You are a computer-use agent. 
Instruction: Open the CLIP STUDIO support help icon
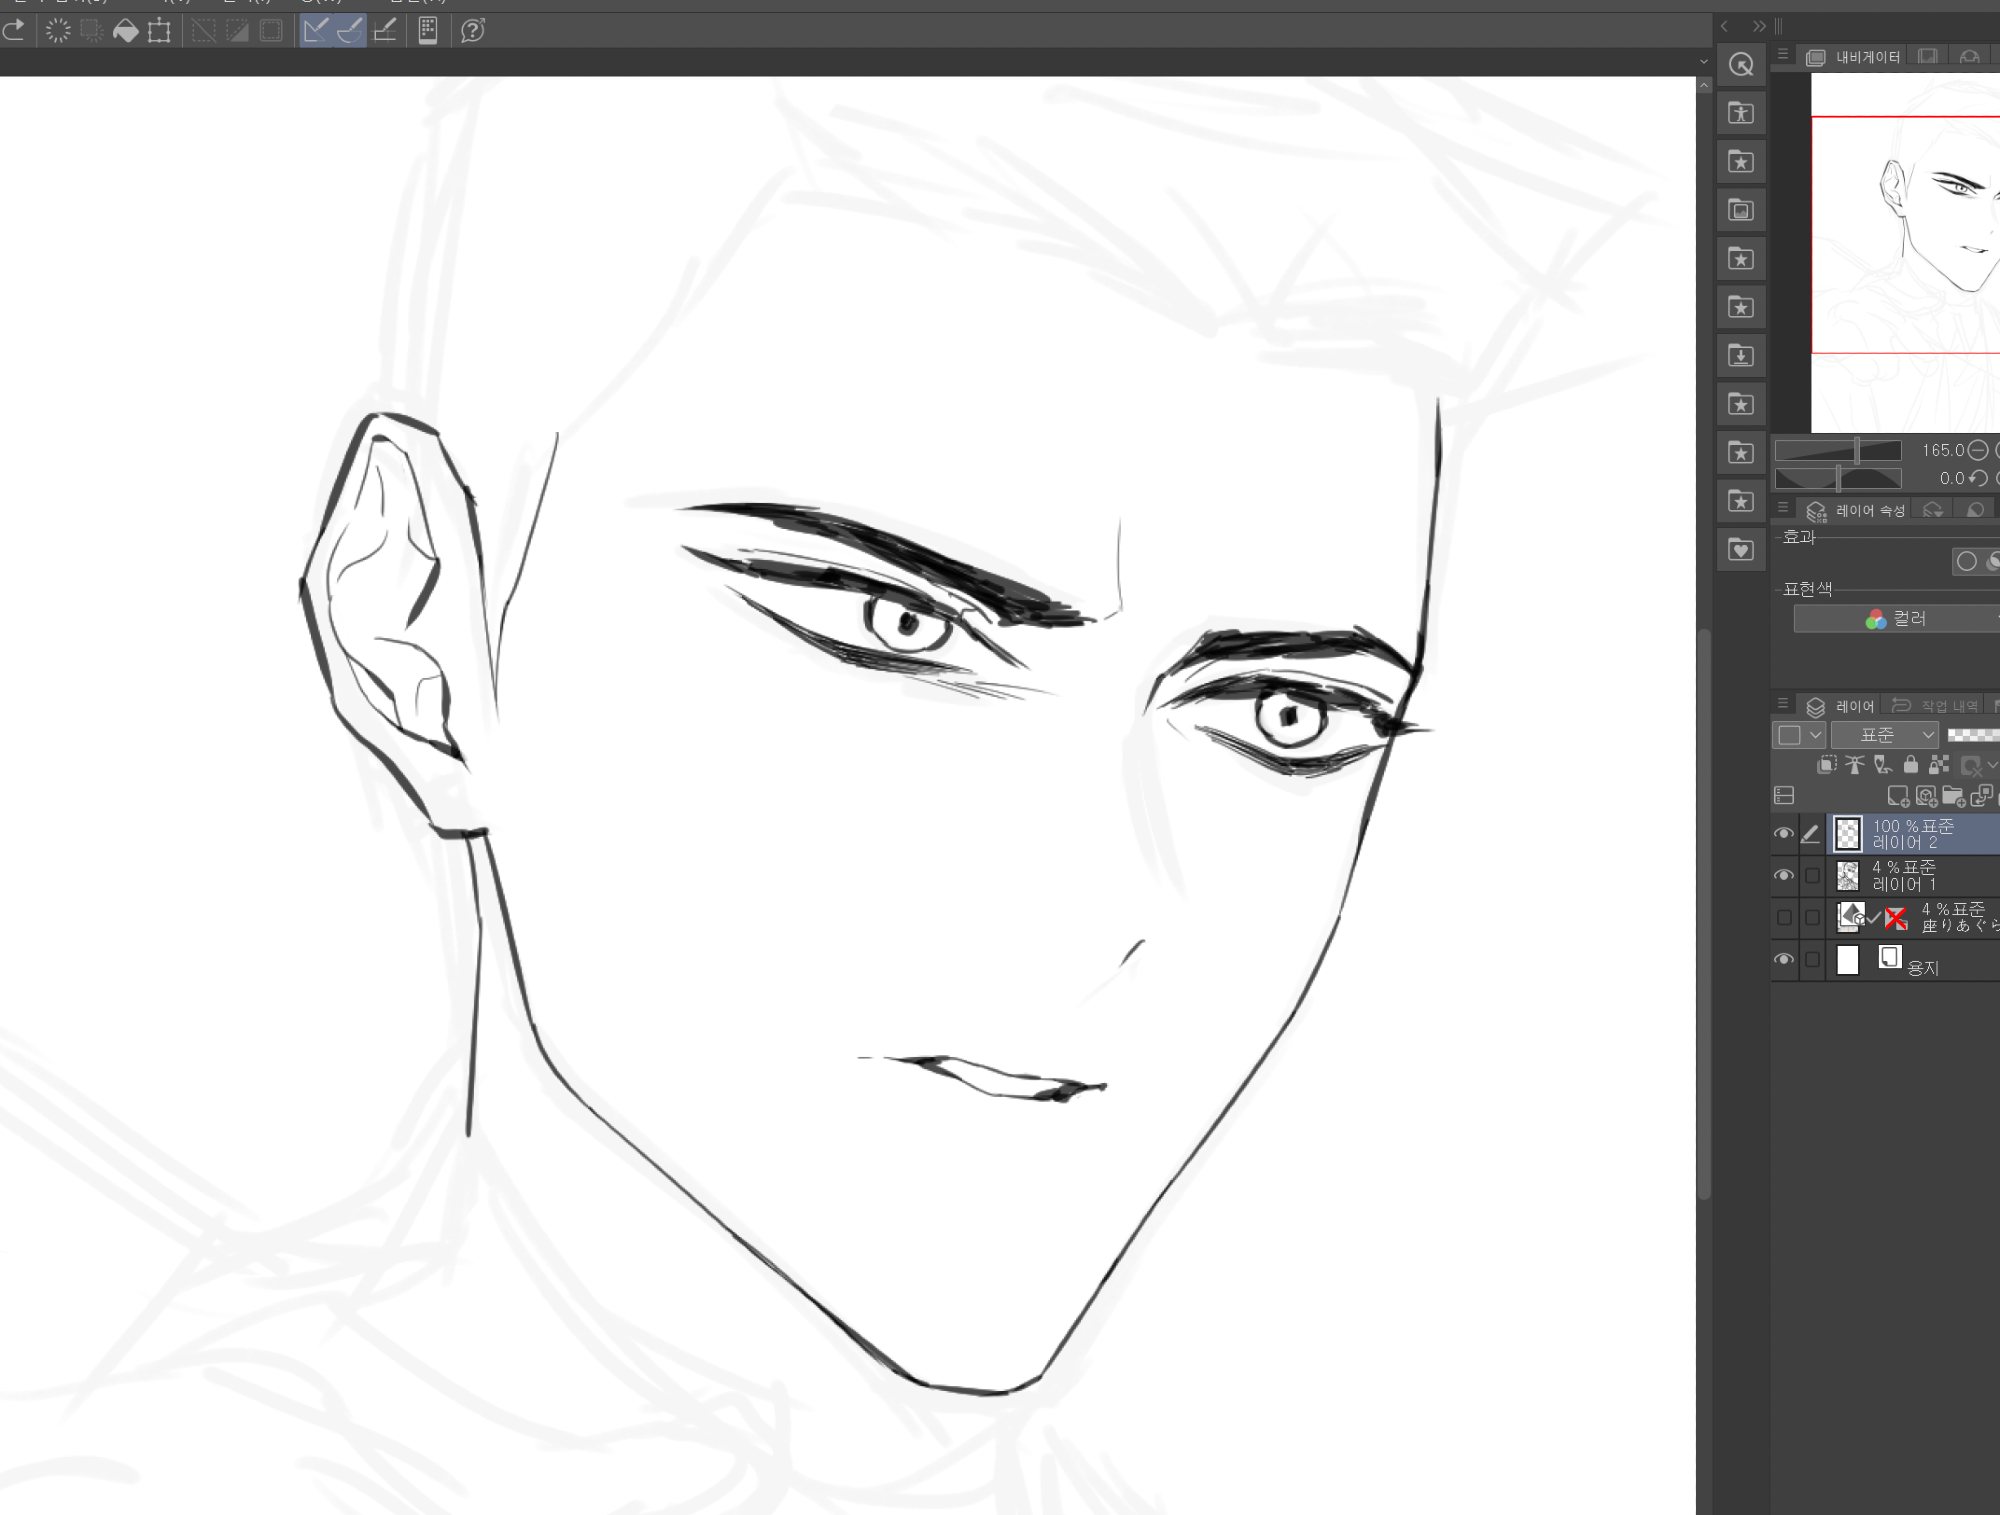click(473, 31)
